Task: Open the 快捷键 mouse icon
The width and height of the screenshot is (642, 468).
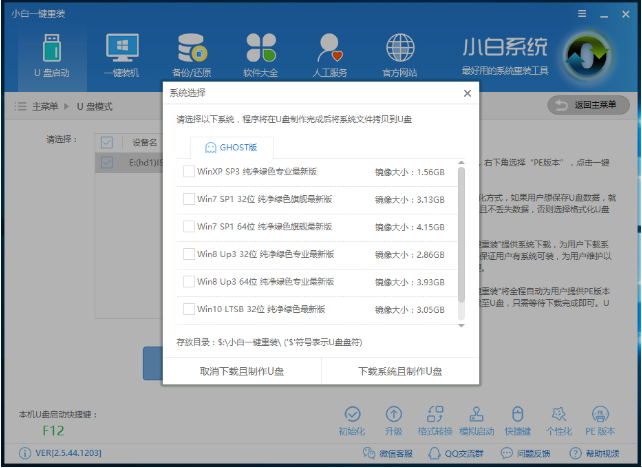Action: tap(518, 414)
